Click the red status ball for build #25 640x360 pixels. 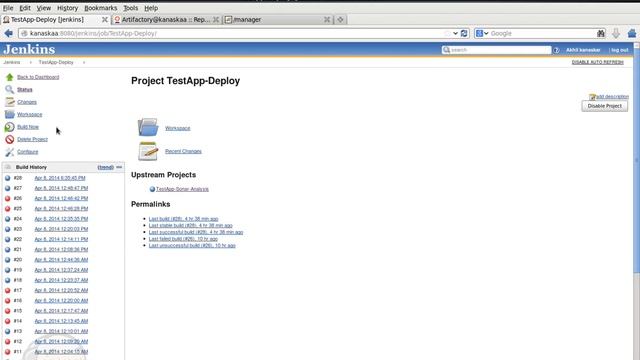click(x=7, y=209)
